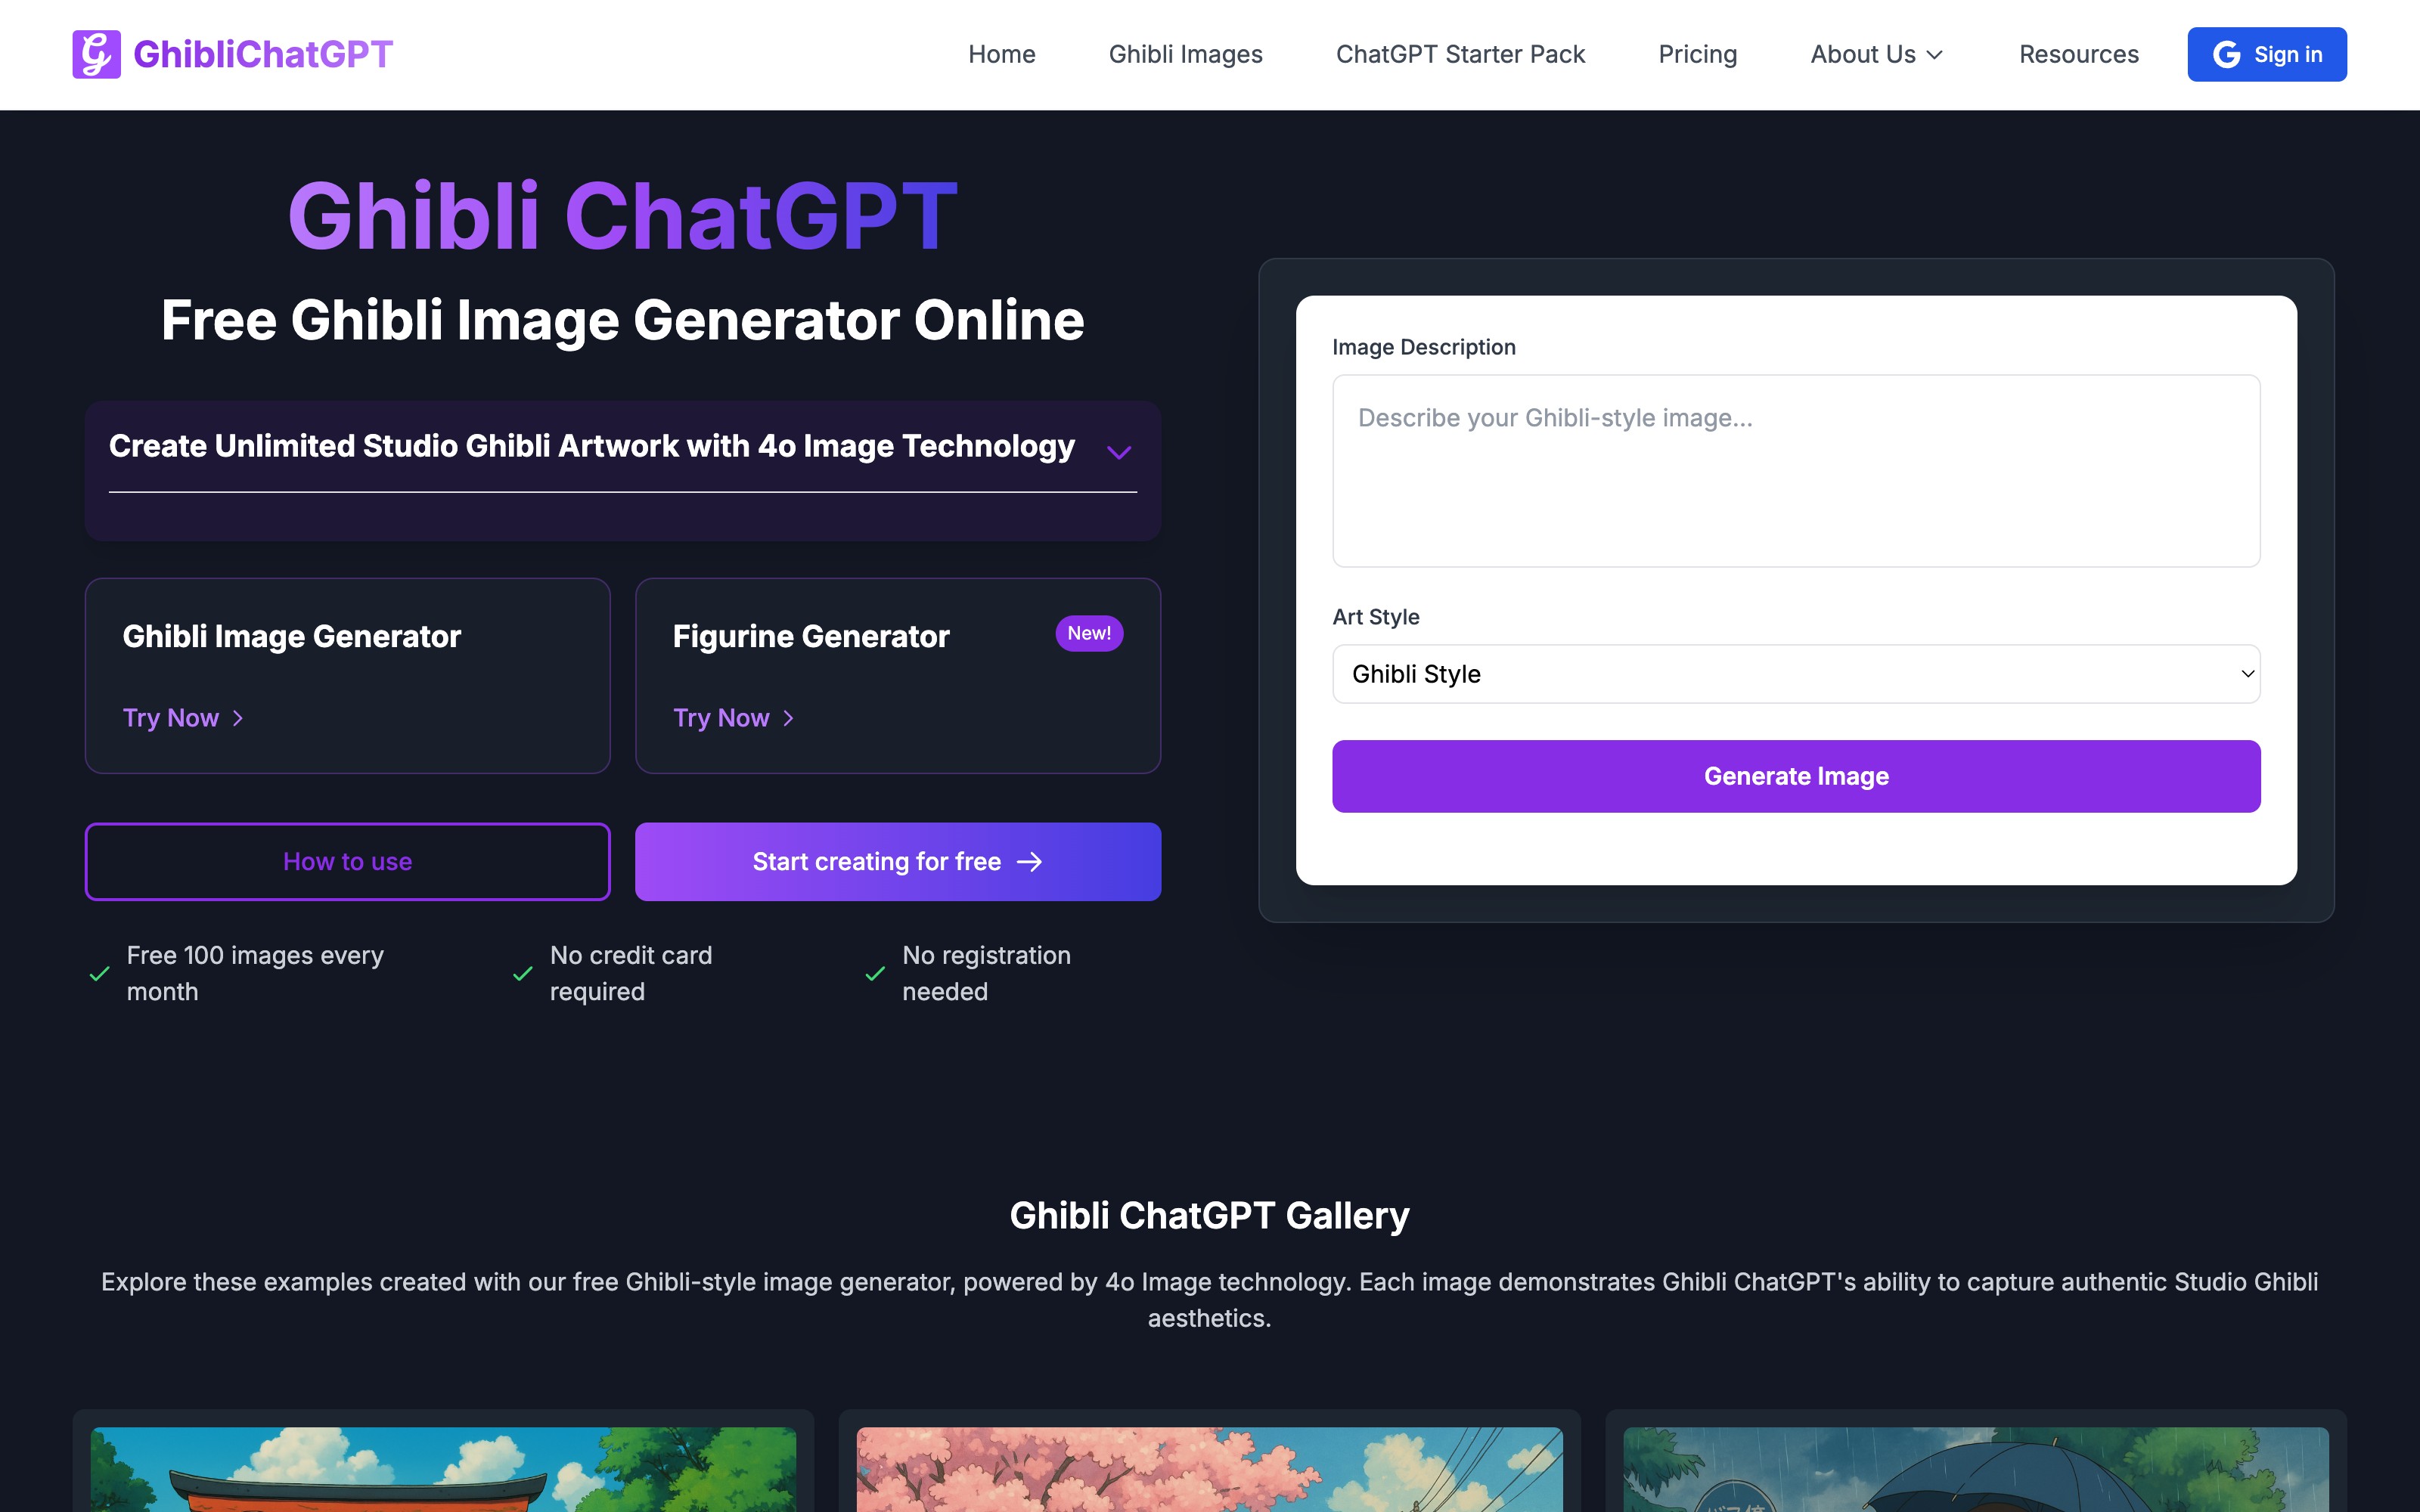Go to Ghibli Images nav item
2420x1512 pixels.
pyautogui.click(x=1185, y=54)
